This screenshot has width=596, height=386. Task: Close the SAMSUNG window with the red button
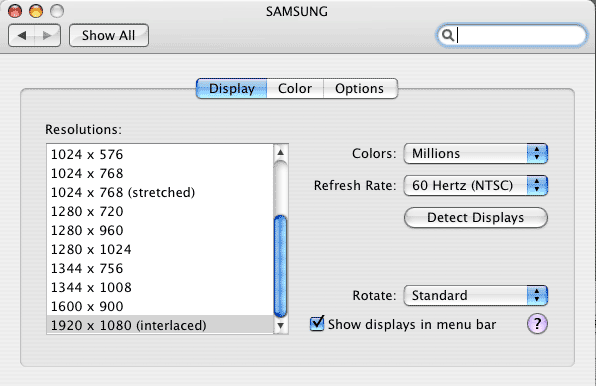click(15, 11)
